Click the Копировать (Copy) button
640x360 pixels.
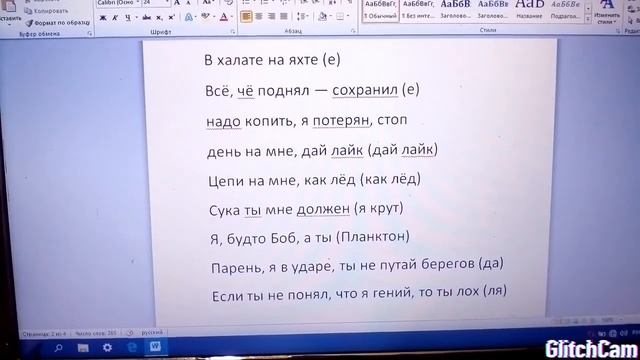[x=47, y=11]
